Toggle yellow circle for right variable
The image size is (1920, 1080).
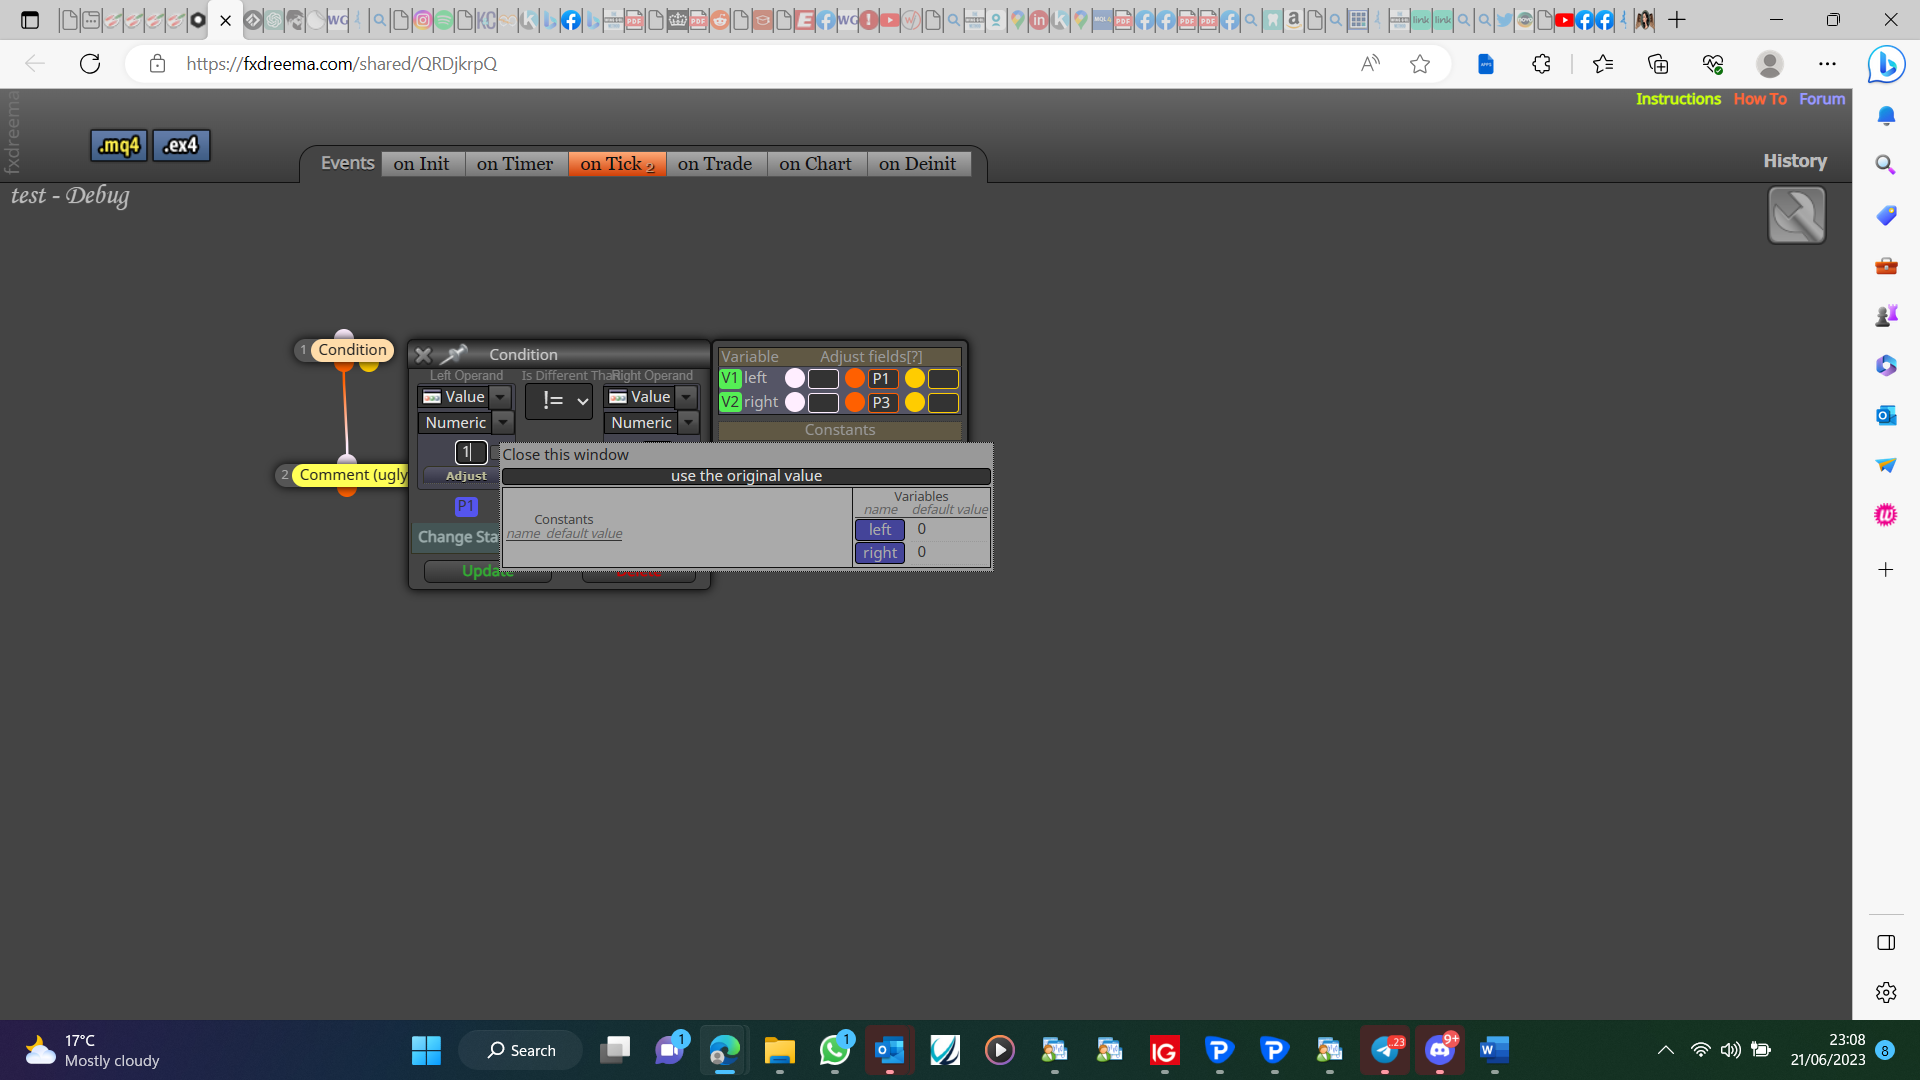pyautogui.click(x=915, y=402)
